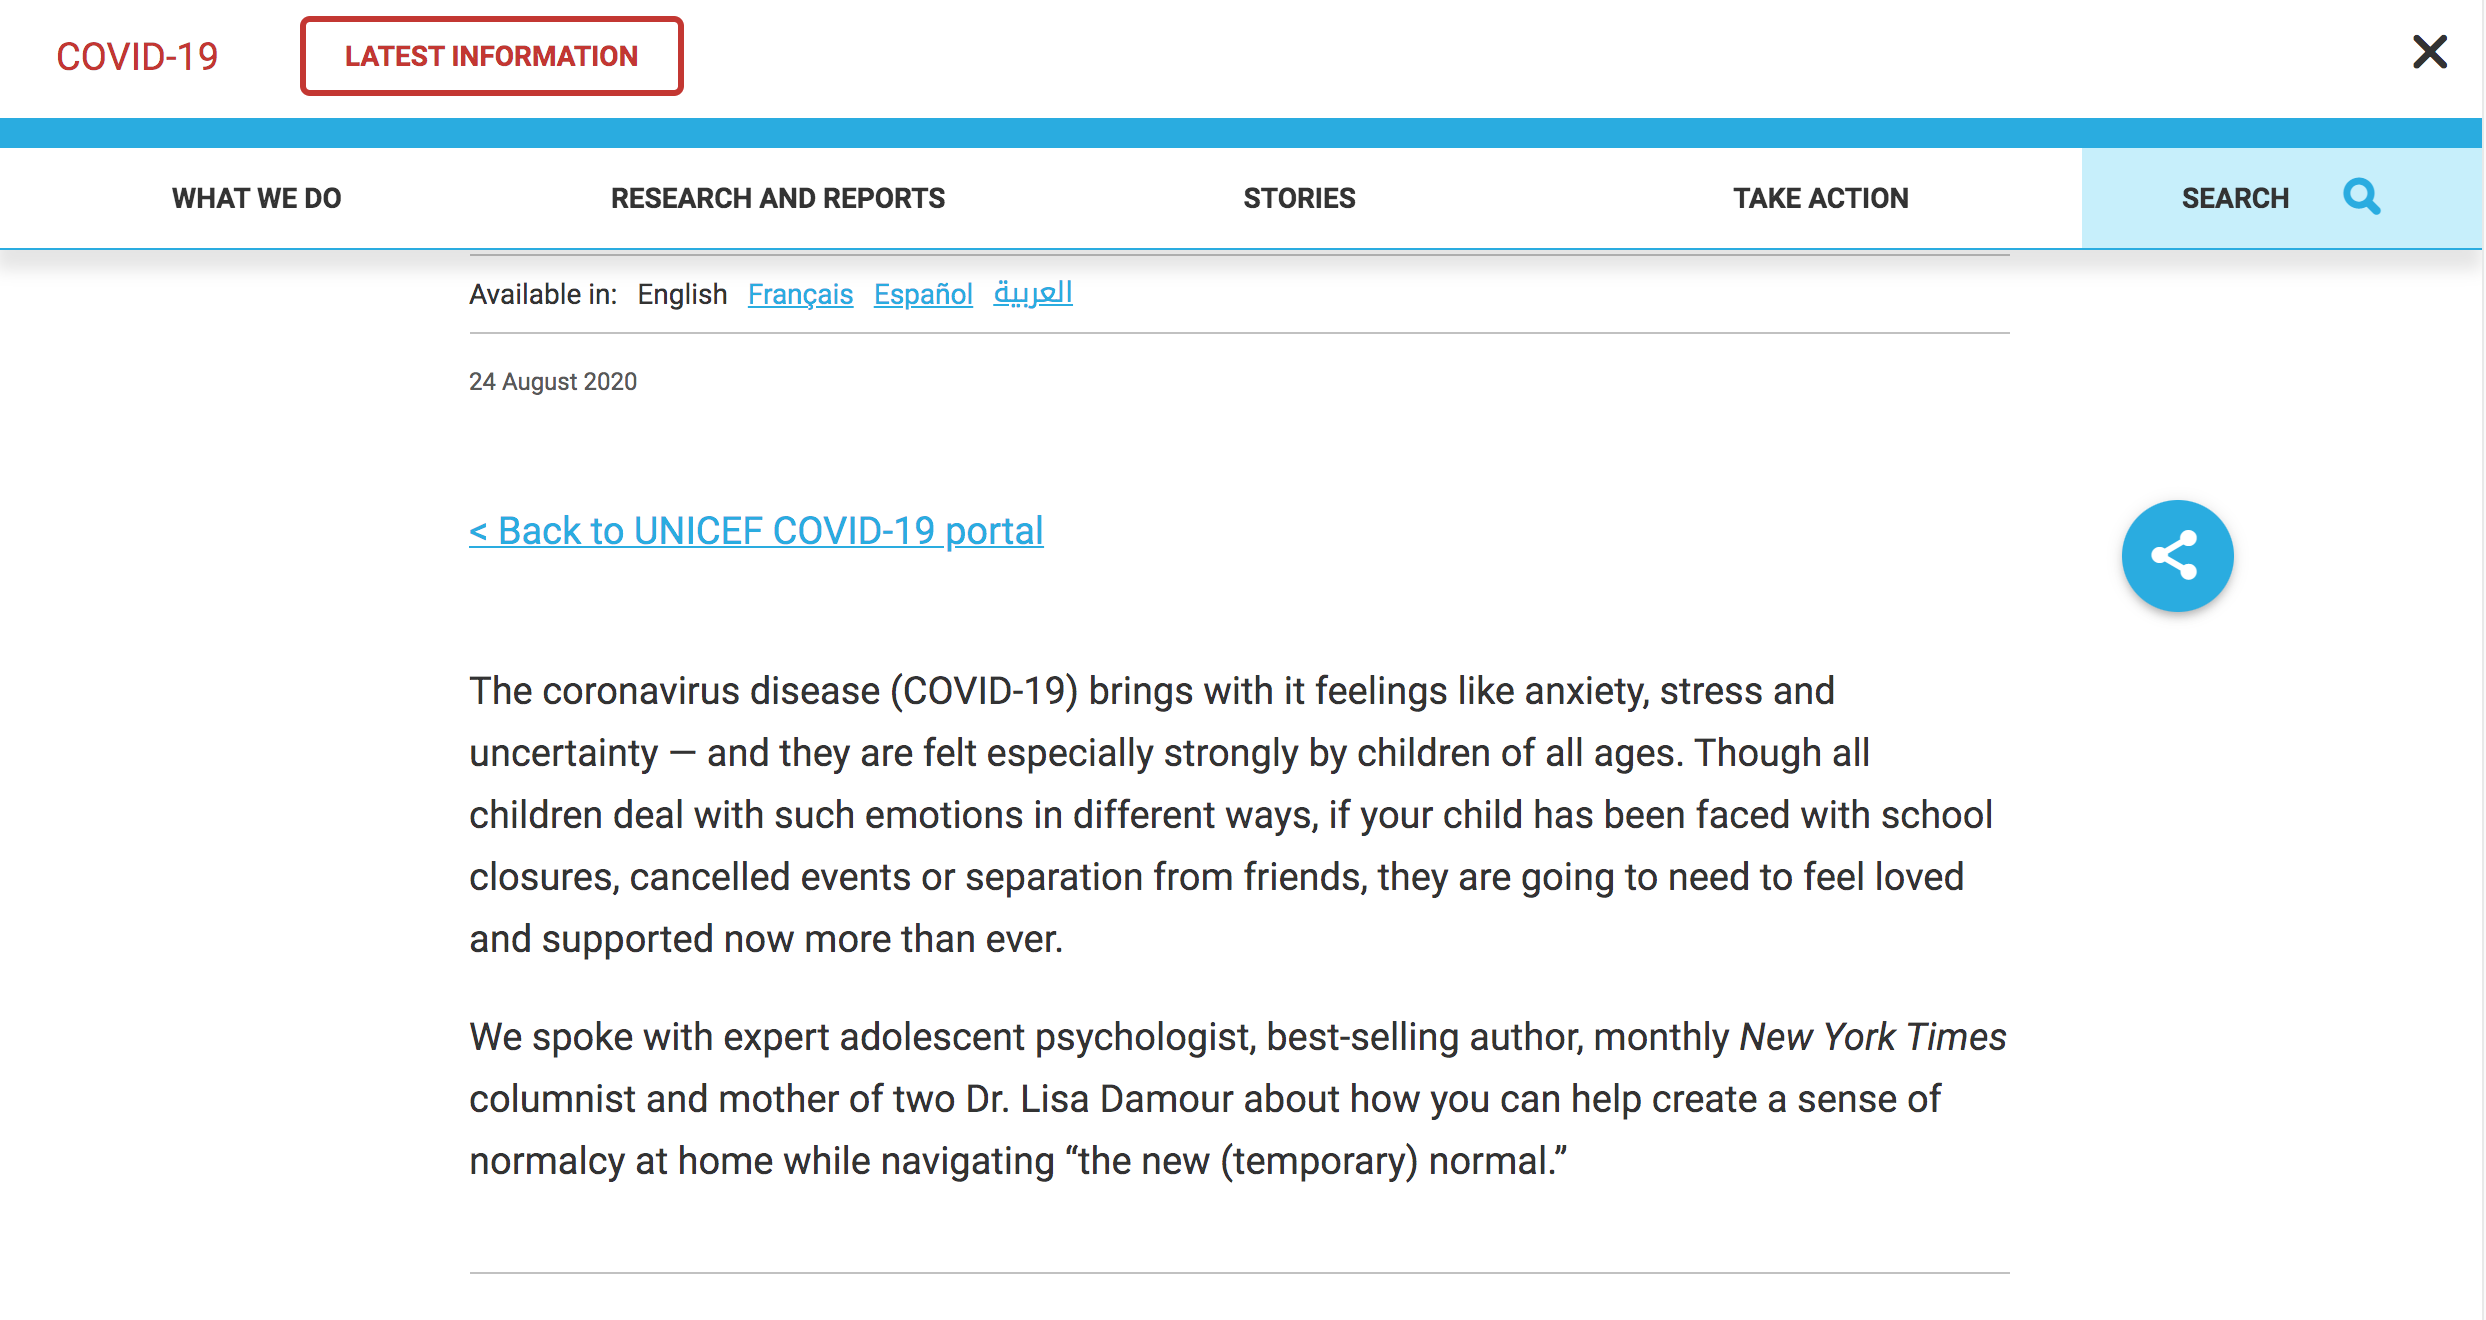This screenshot has height=1320, width=2486.
Task: Close the COVID-19 banner with the X
Action: pyautogui.click(x=2429, y=52)
